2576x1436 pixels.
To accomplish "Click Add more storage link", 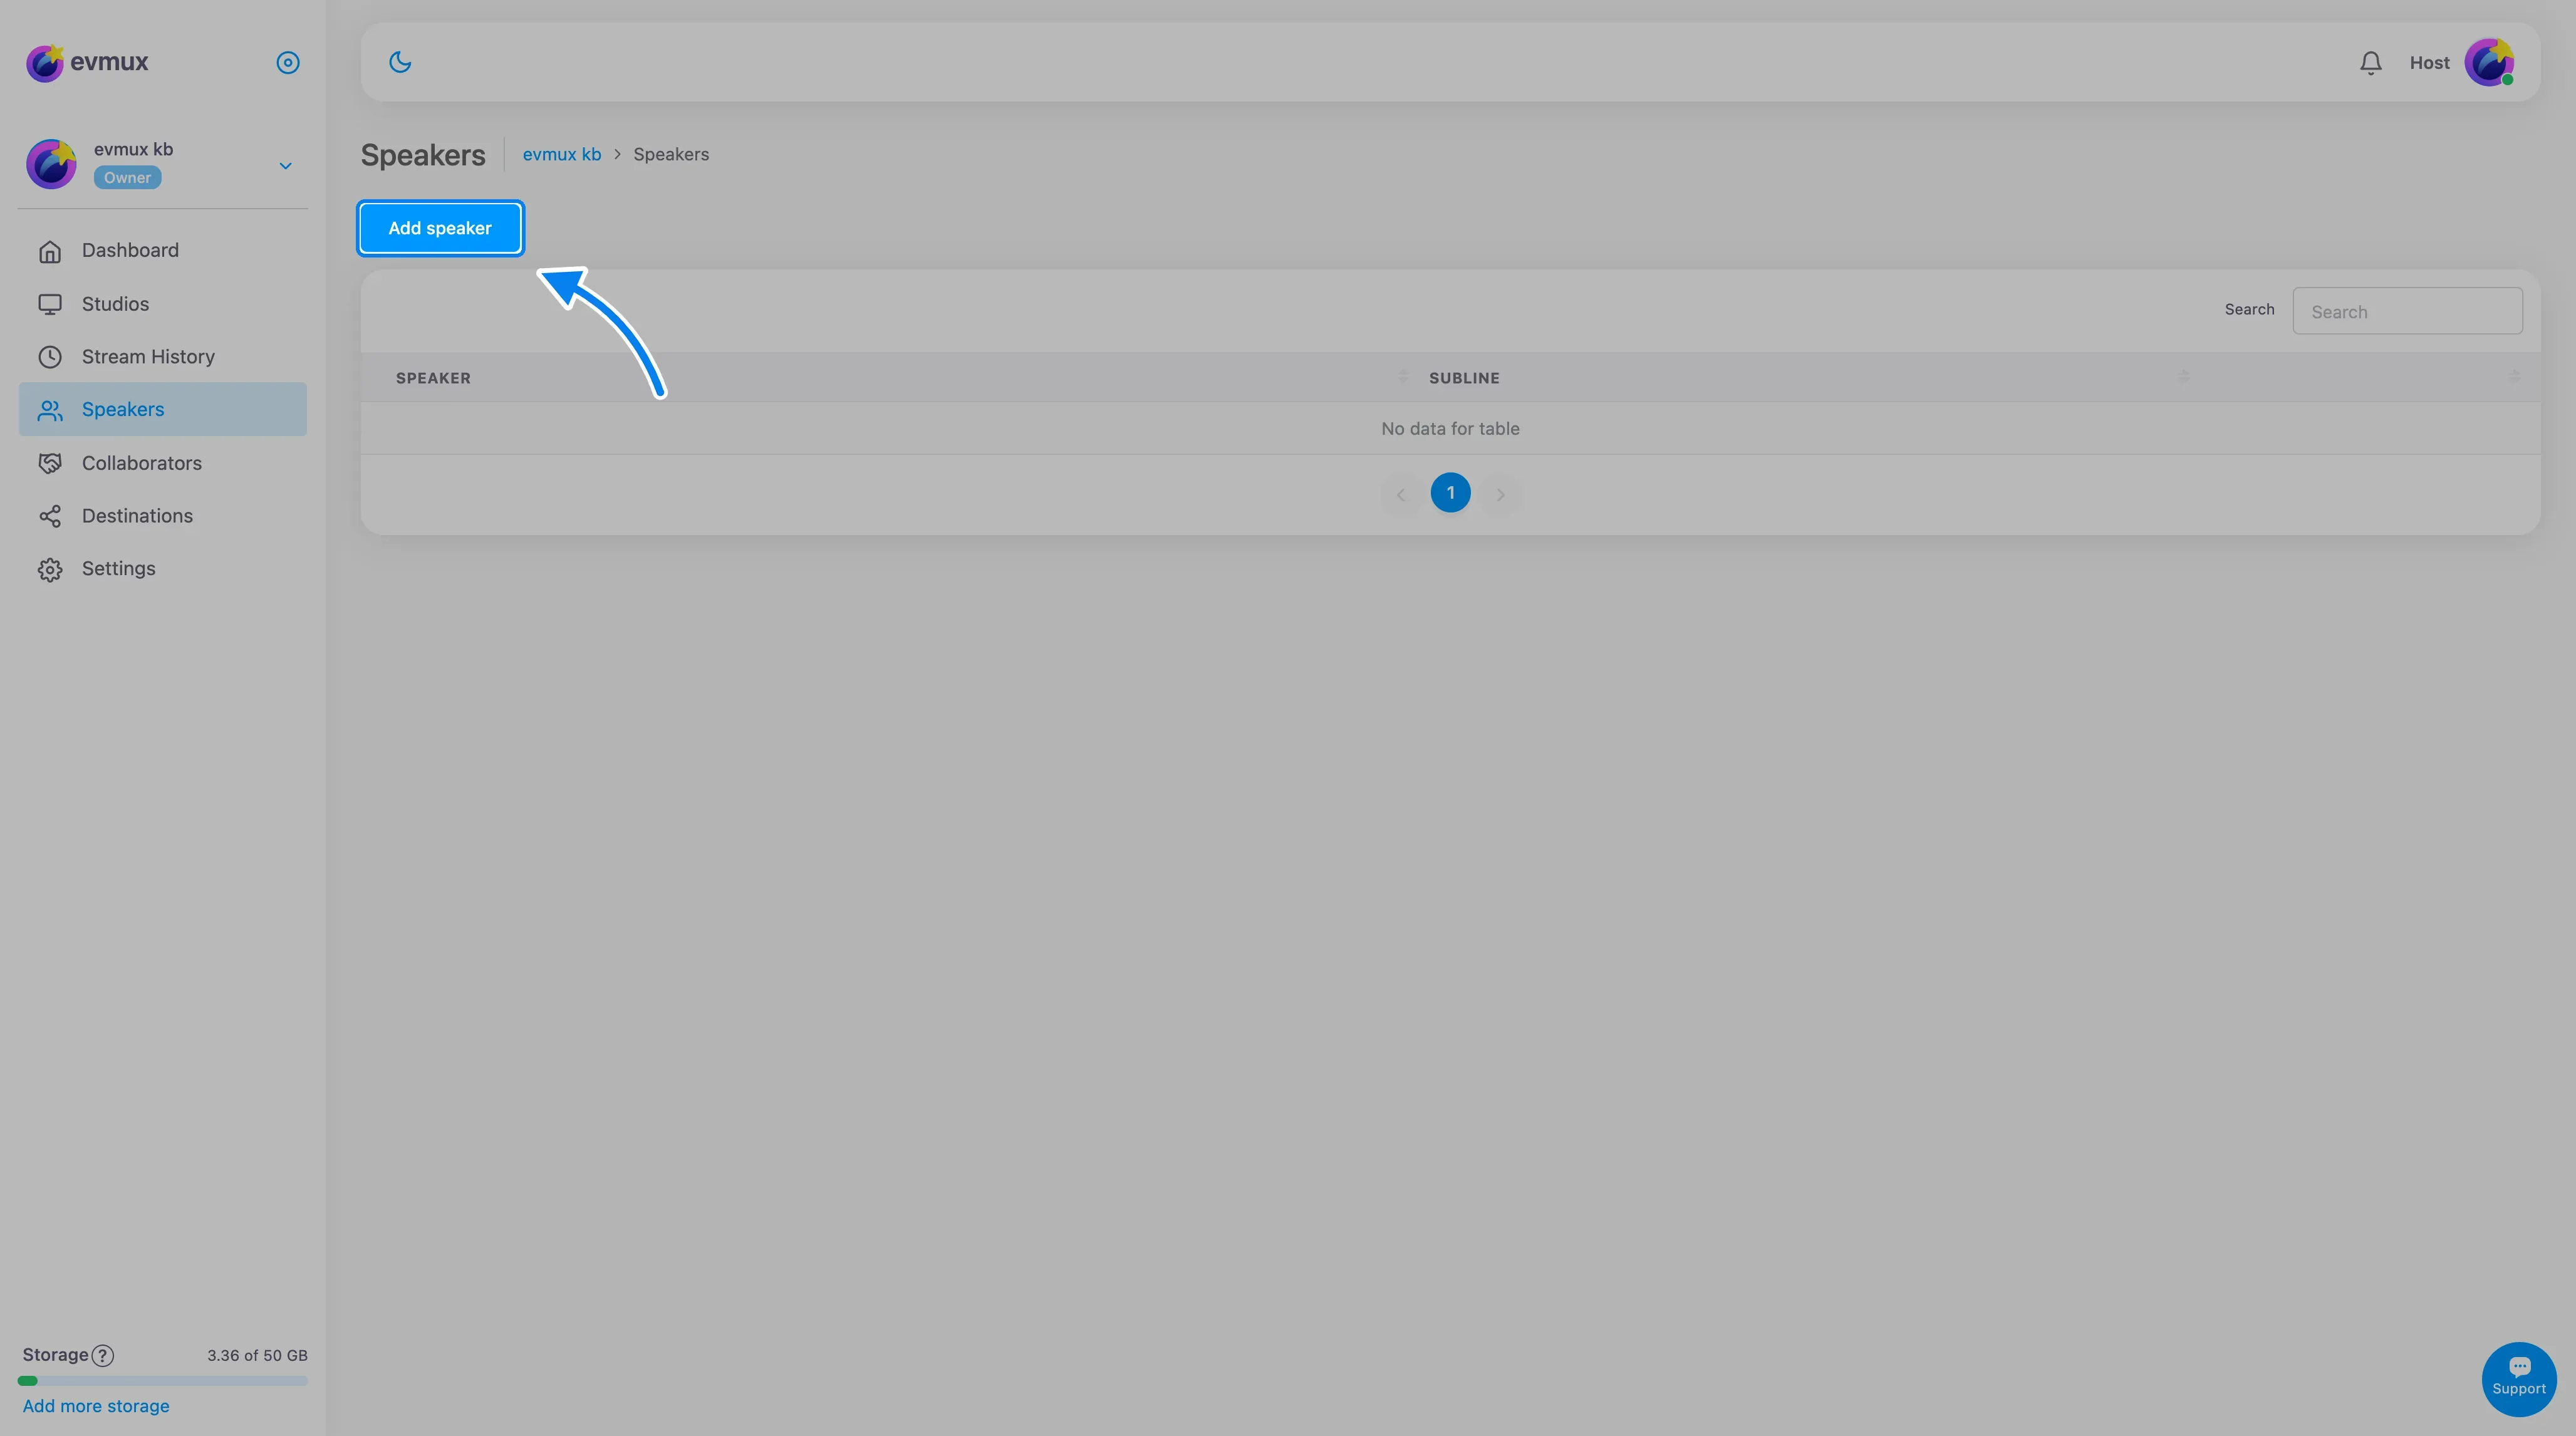I will click(96, 1405).
